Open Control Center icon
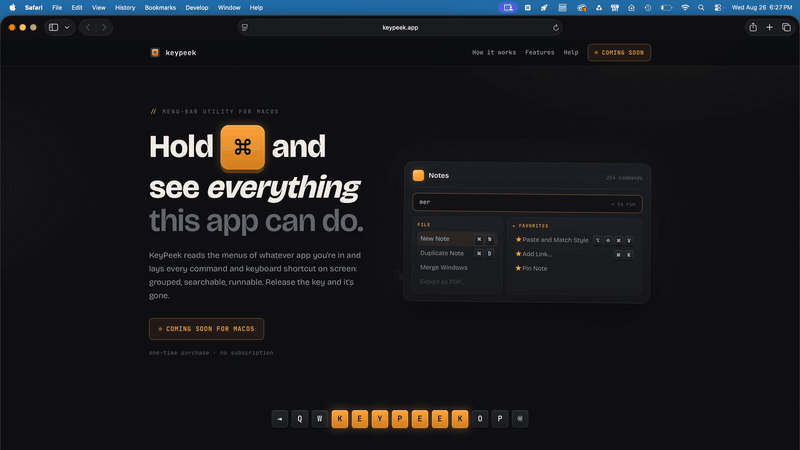This screenshot has height=450, width=800. point(718,8)
